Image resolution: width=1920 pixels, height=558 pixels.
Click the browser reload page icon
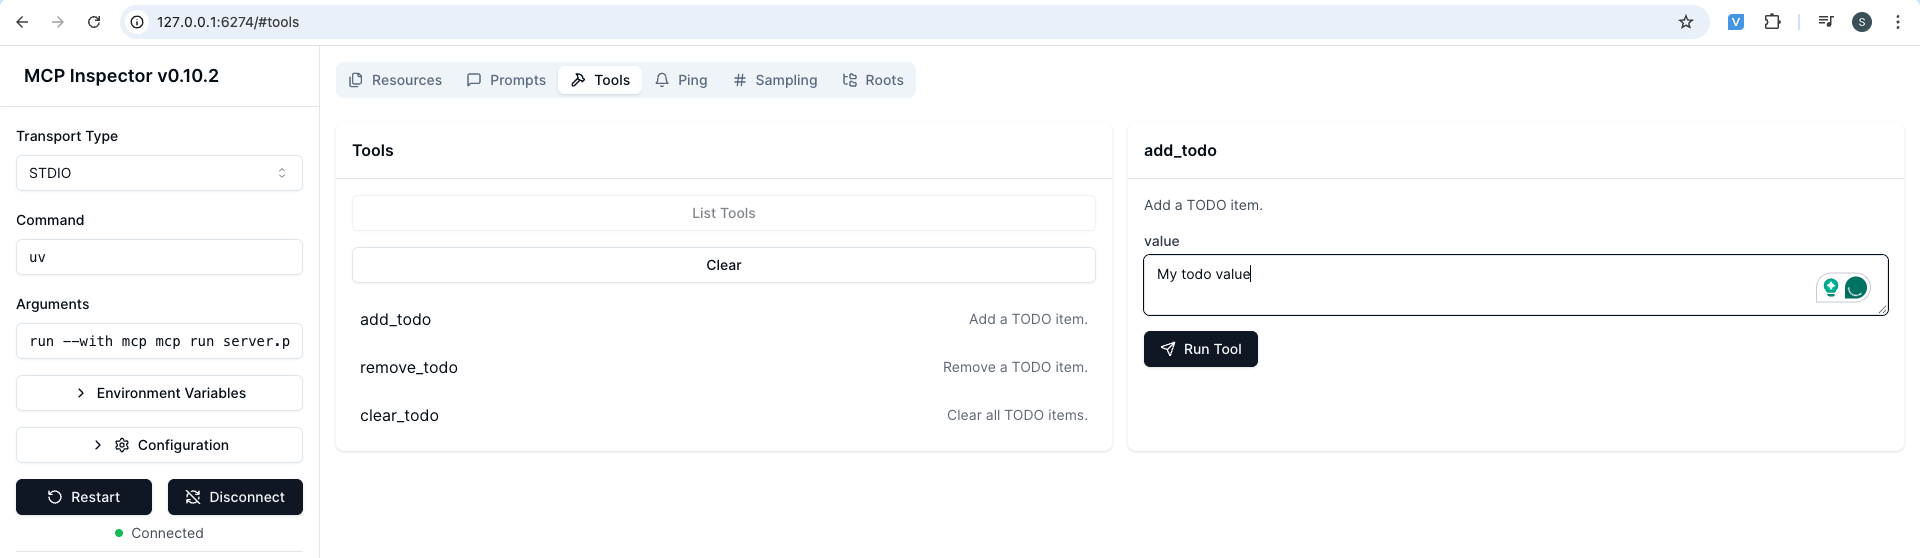click(x=94, y=22)
